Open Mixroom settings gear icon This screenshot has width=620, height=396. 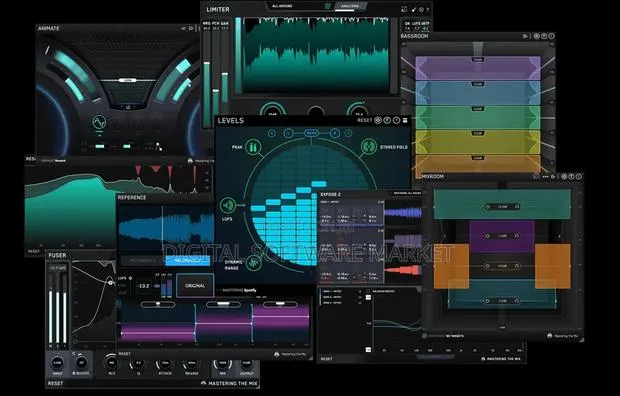(564, 176)
